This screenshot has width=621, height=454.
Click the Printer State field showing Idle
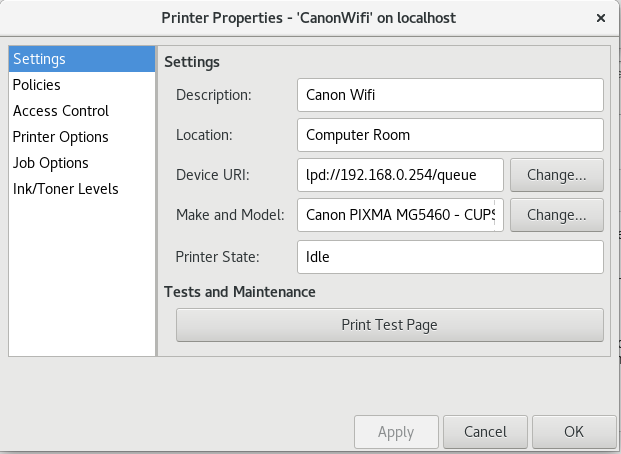pos(450,257)
